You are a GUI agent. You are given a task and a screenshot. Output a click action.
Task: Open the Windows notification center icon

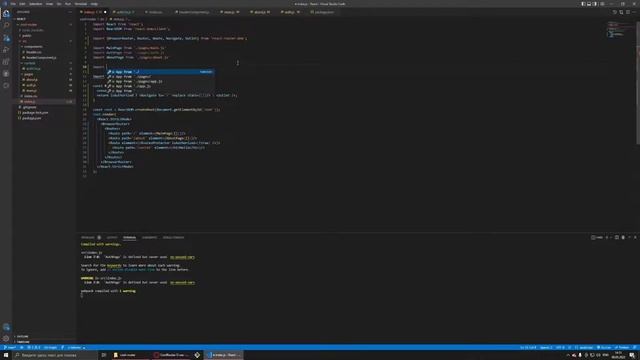[x=632, y=355]
